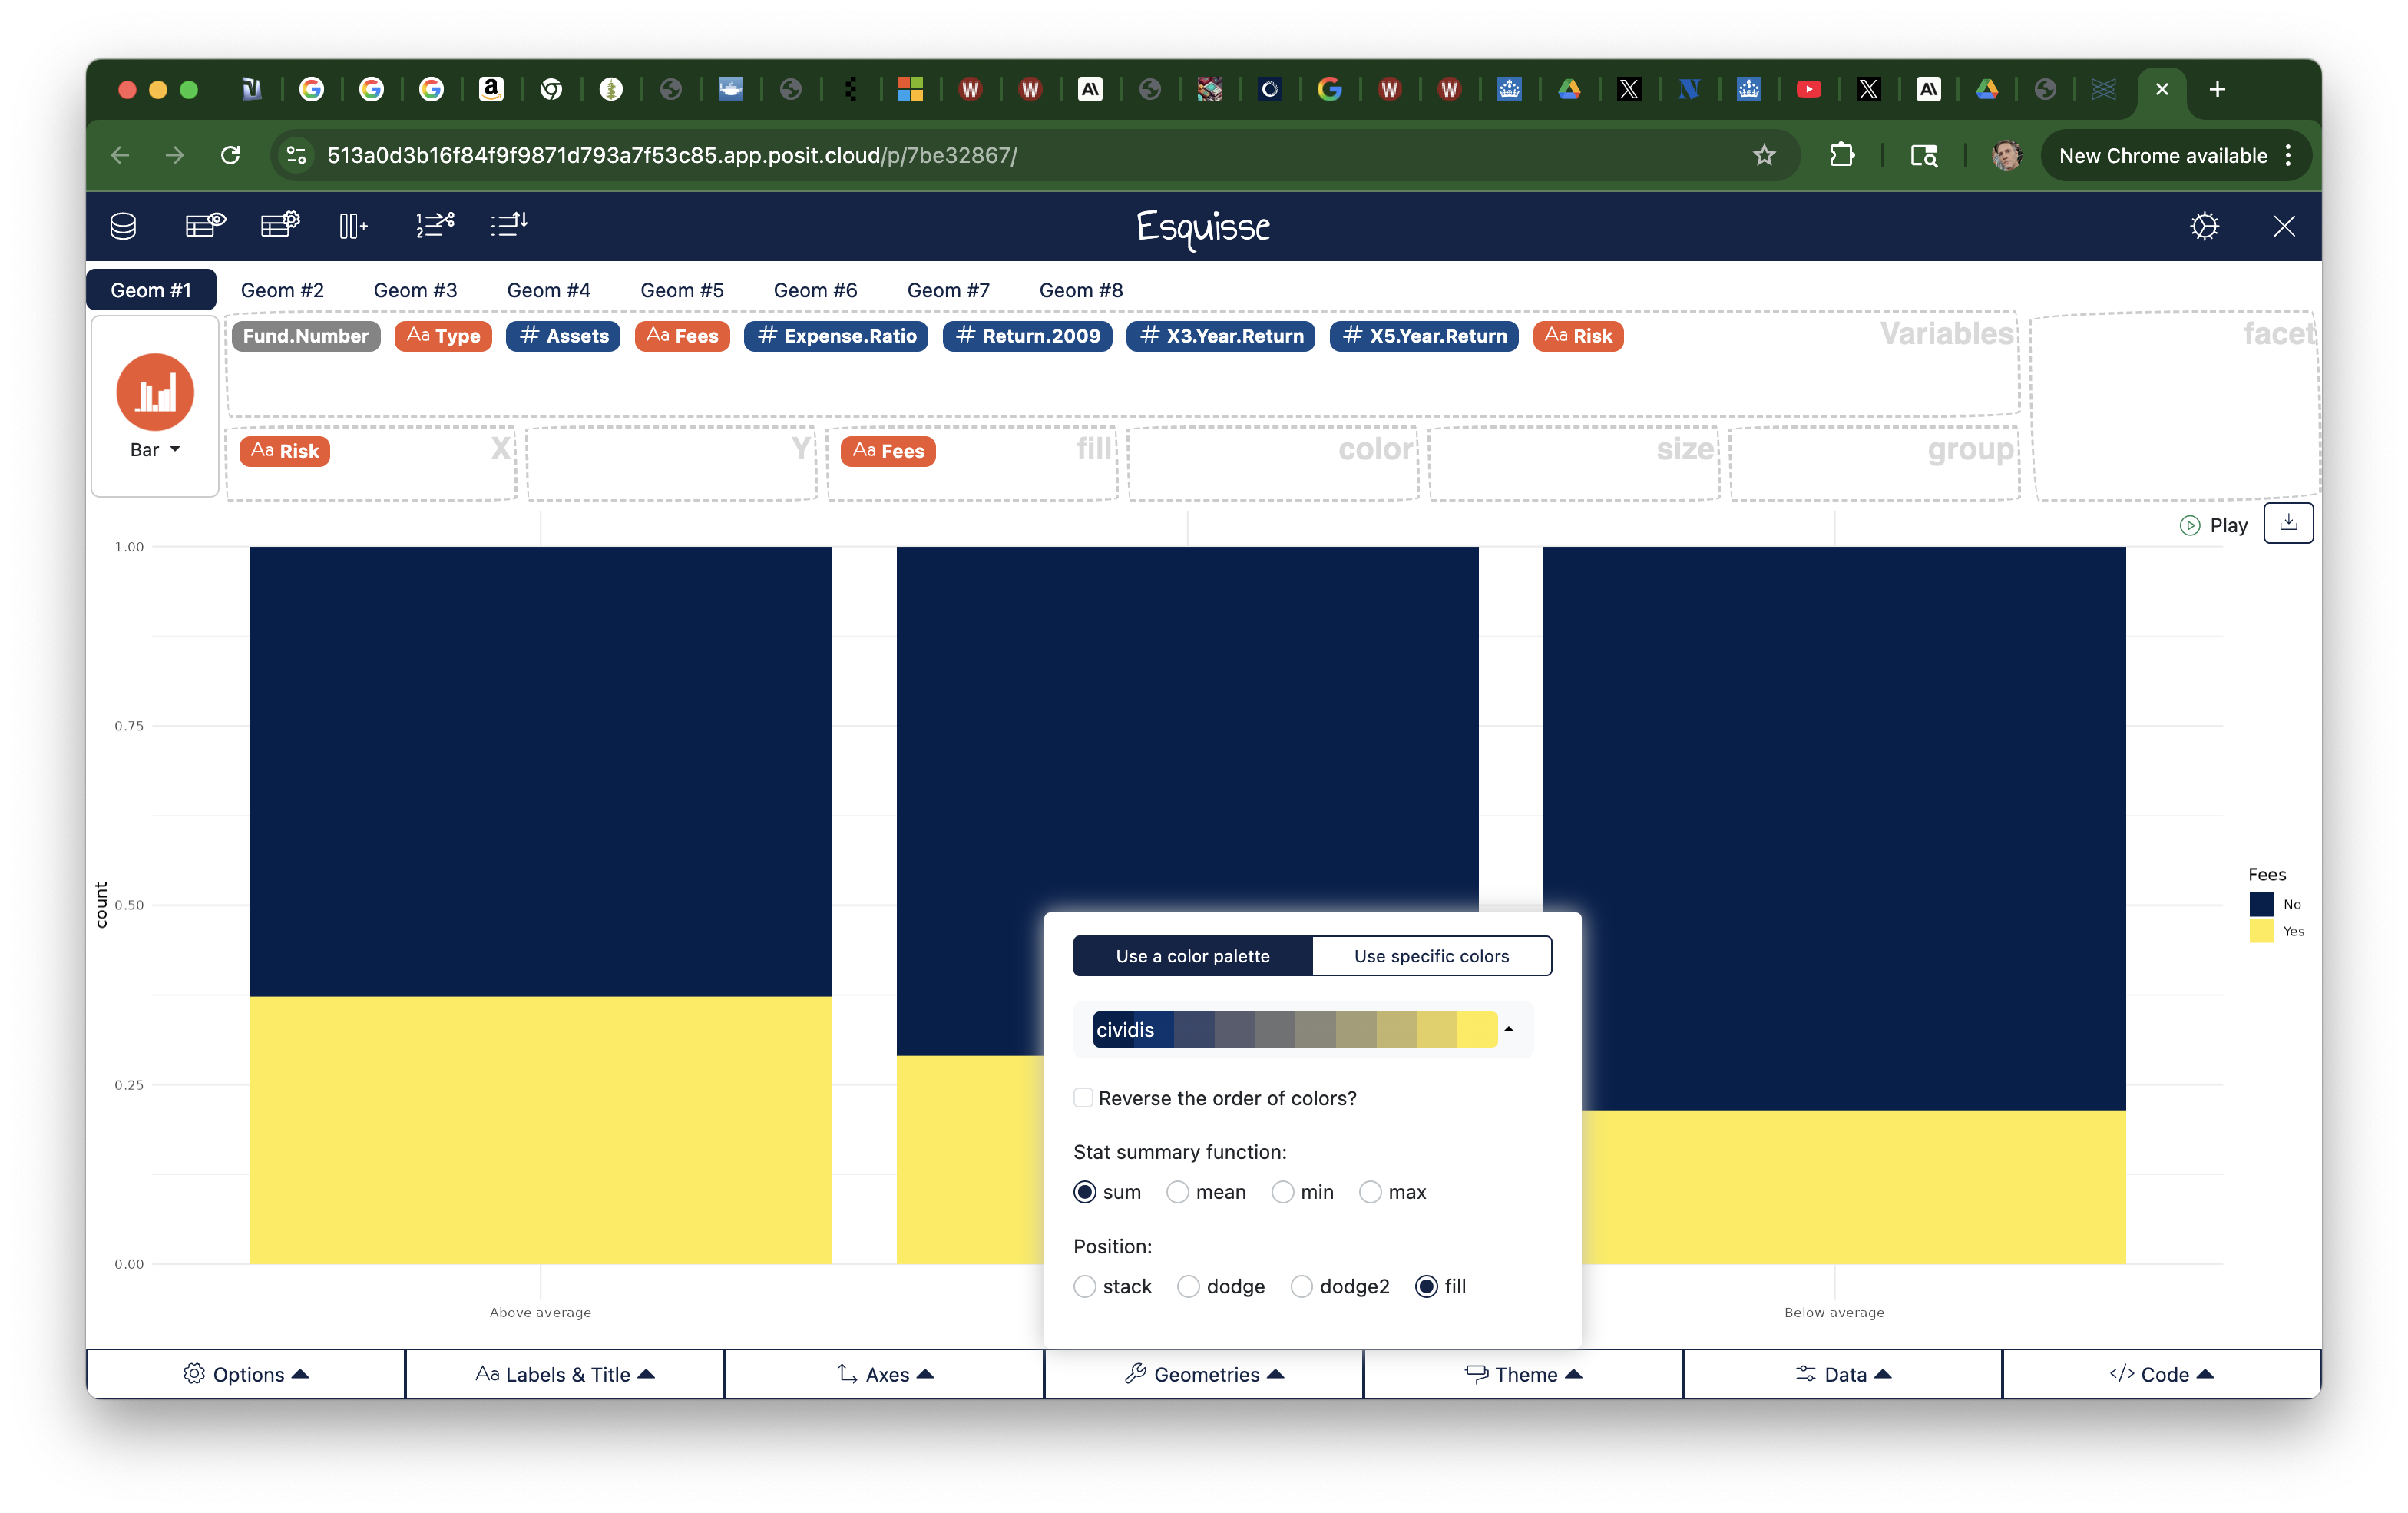The height and width of the screenshot is (1513, 2408).
Task: Open the Code panel button
Action: [x=2161, y=1374]
